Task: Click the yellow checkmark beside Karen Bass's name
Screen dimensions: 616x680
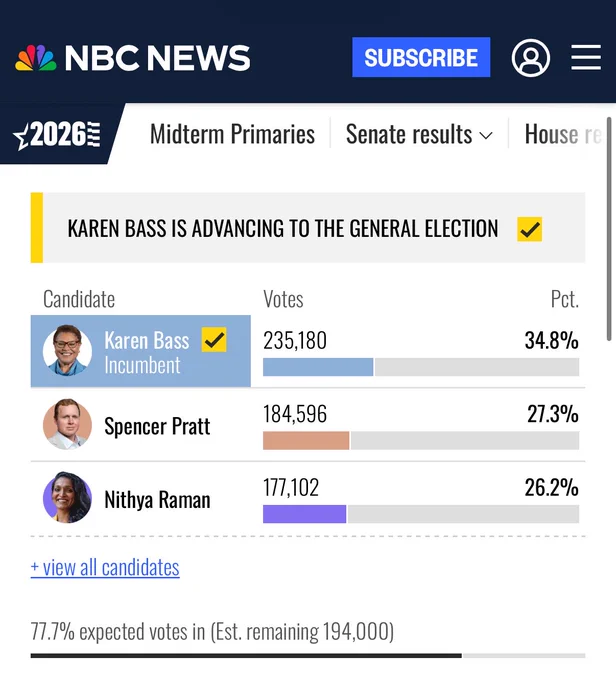Action: [x=214, y=339]
